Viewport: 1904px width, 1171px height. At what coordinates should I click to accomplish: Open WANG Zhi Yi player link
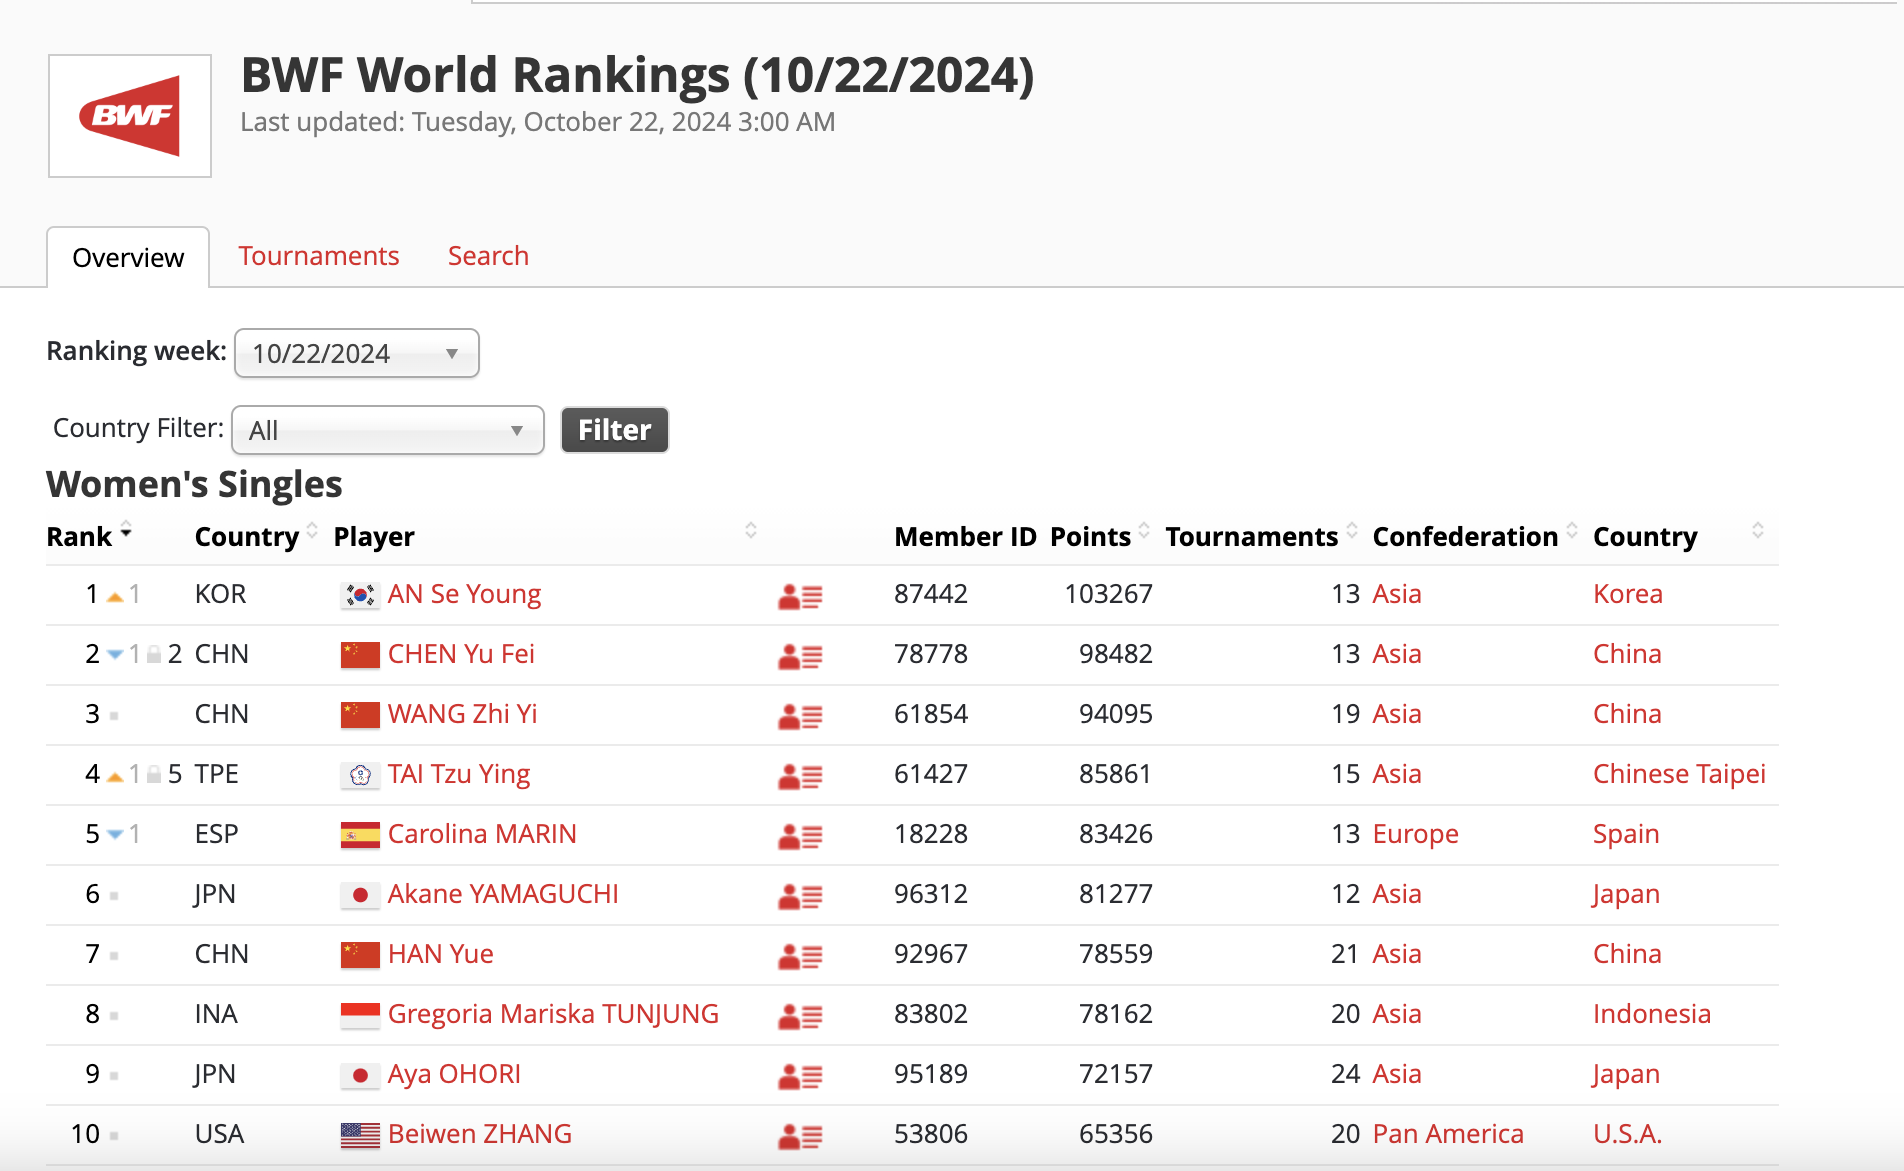coord(462,714)
